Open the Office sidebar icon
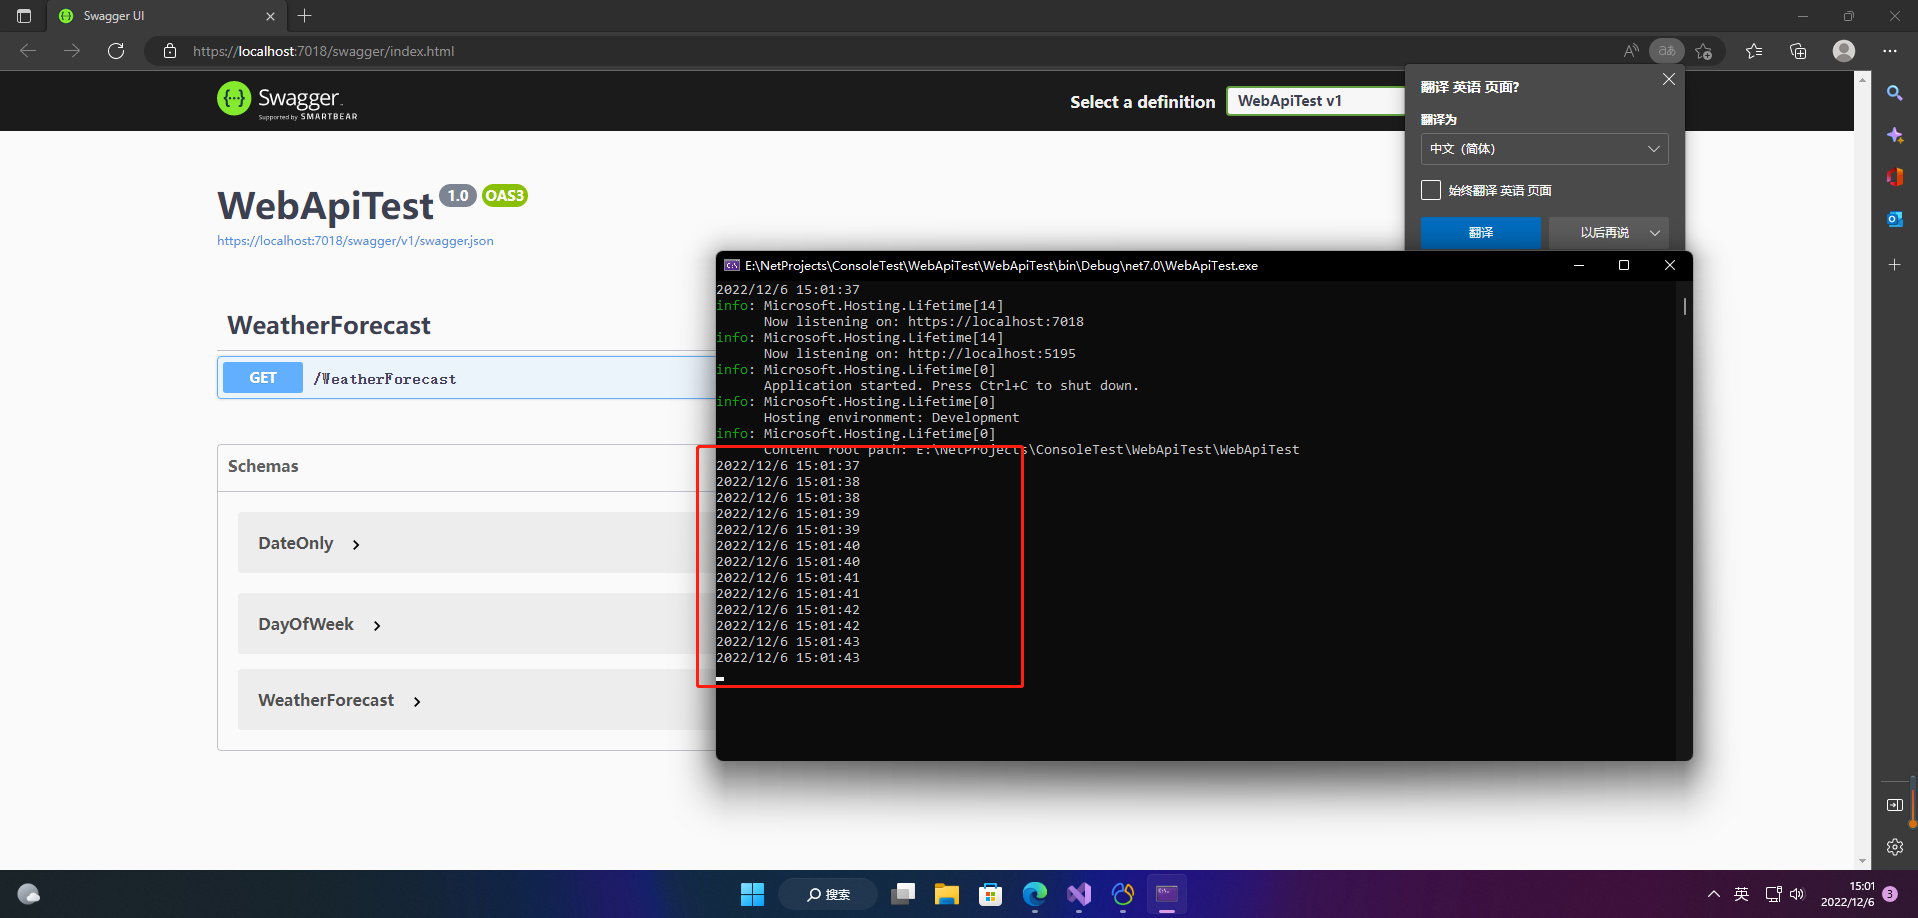Screen dimensions: 1918x918 pos(1894,177)
